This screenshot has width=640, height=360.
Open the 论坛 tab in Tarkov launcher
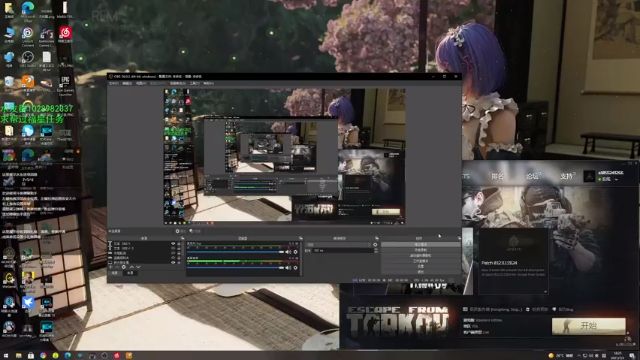(532, 176)
